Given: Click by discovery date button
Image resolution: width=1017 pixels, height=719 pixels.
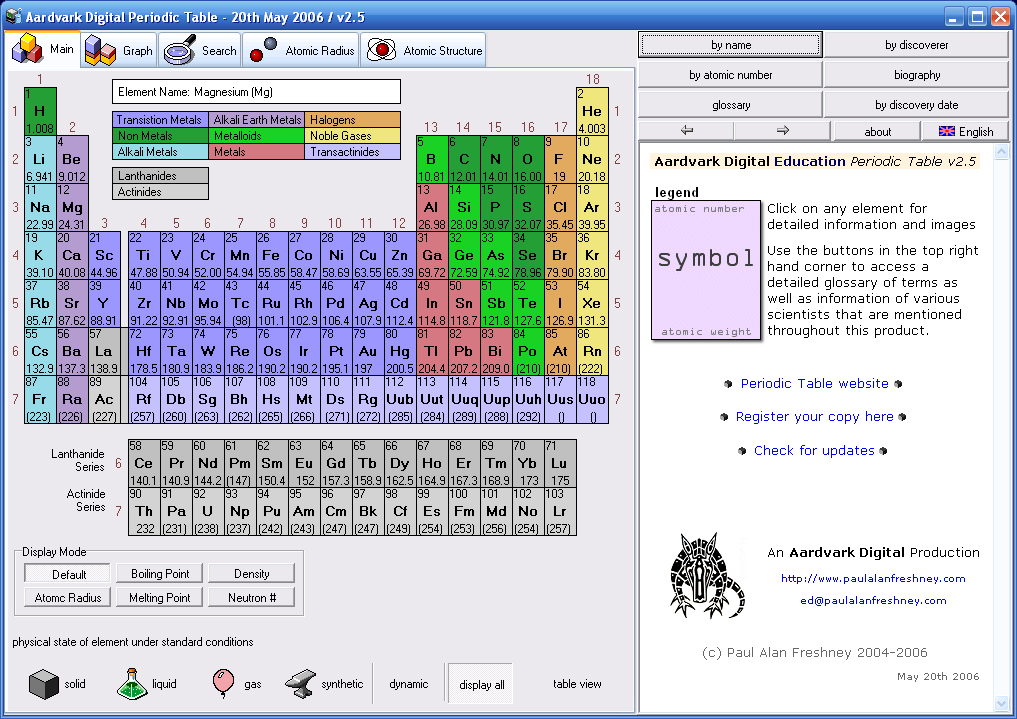Looking at the screenshot, I should pos(916,104).
